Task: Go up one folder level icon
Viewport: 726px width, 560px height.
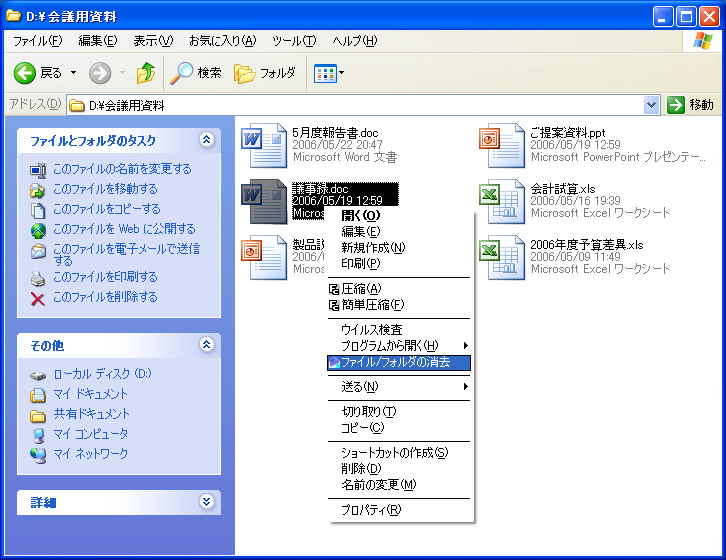Action: (146, 73)
